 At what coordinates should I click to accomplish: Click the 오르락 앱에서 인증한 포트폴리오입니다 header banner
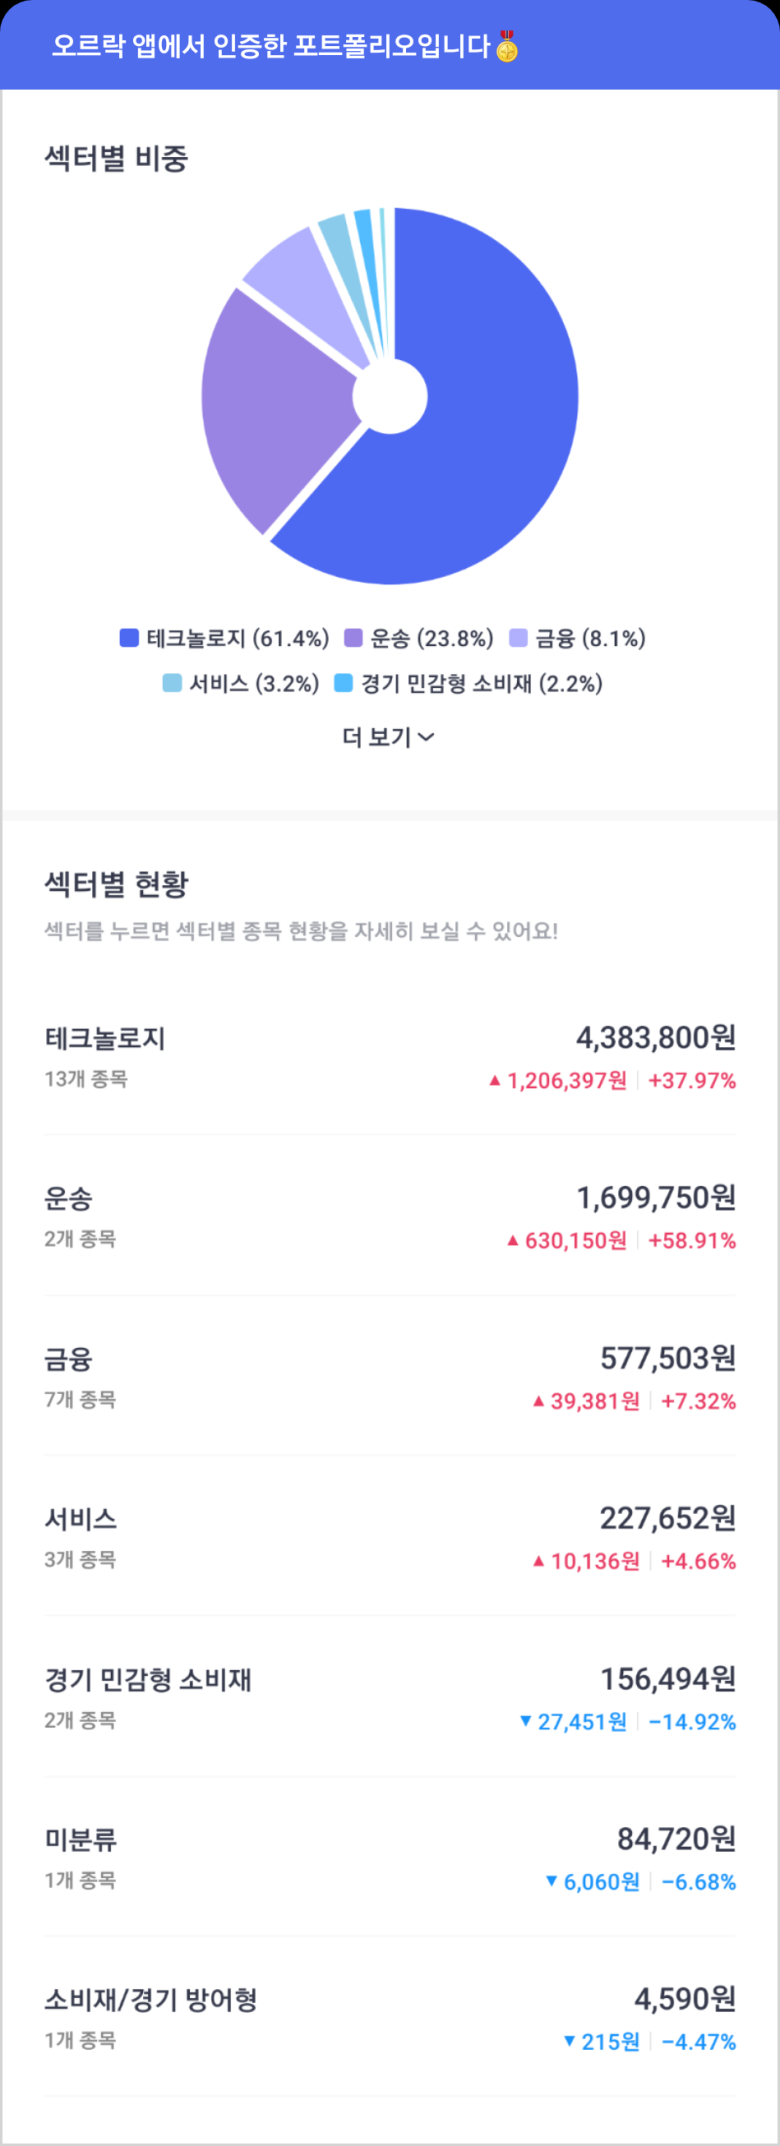point(390,45)
